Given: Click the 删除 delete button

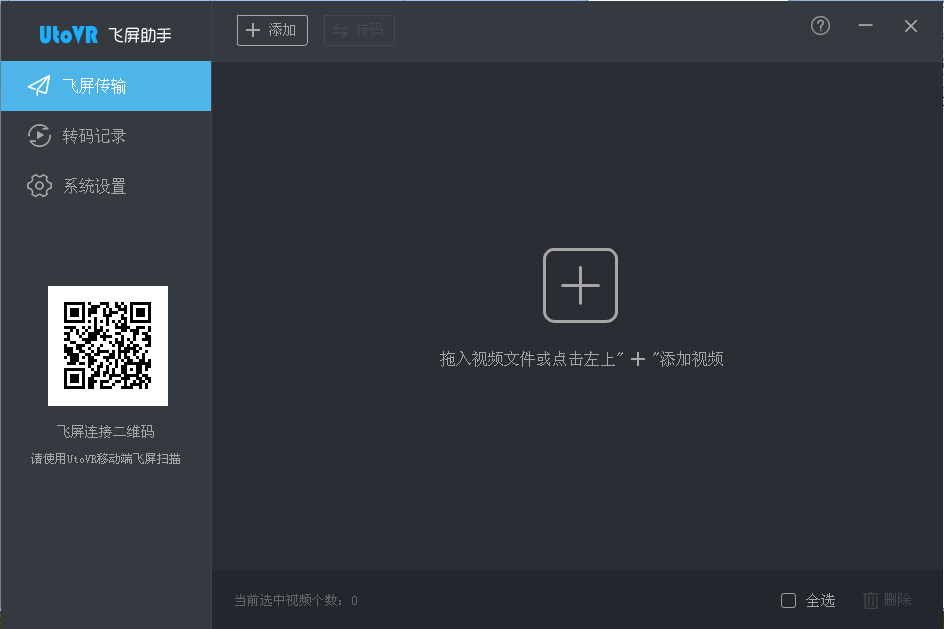Looking at the screenshot, I should 885,600.
